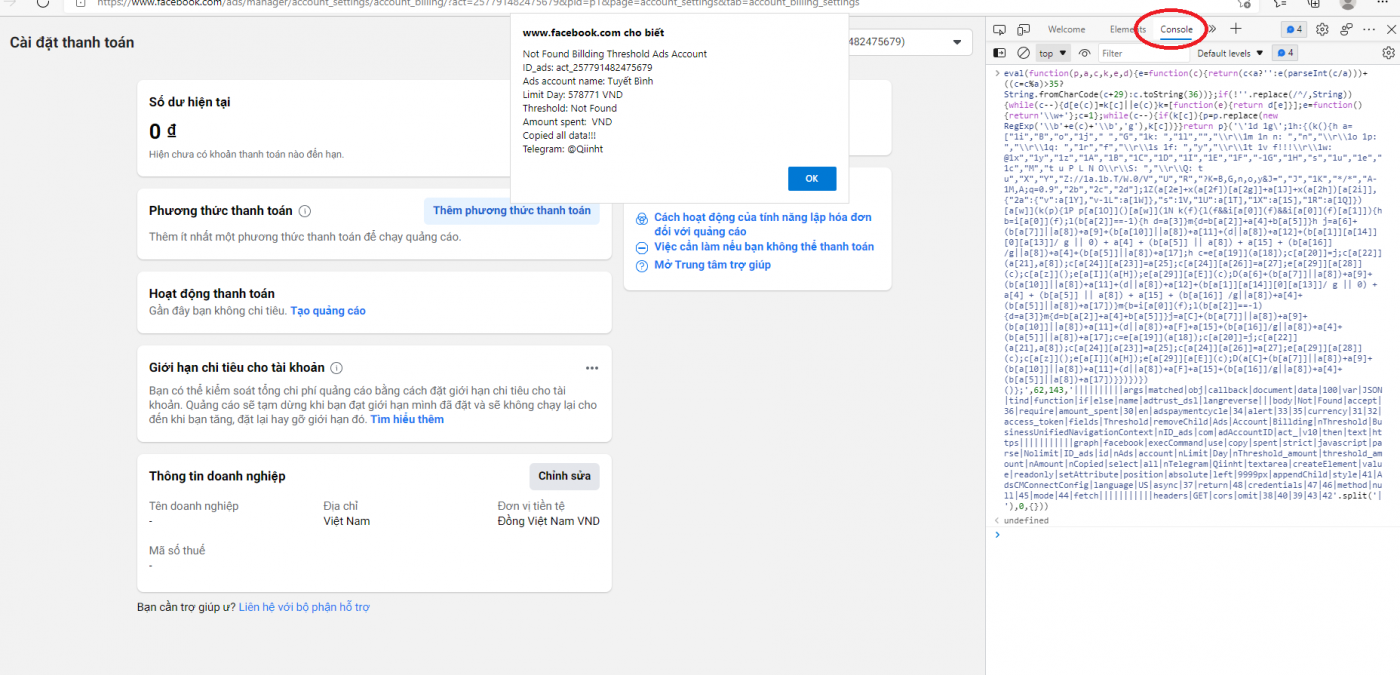
Task: Open the three-dots menu of spending limit card
Action: coord(592,368)
